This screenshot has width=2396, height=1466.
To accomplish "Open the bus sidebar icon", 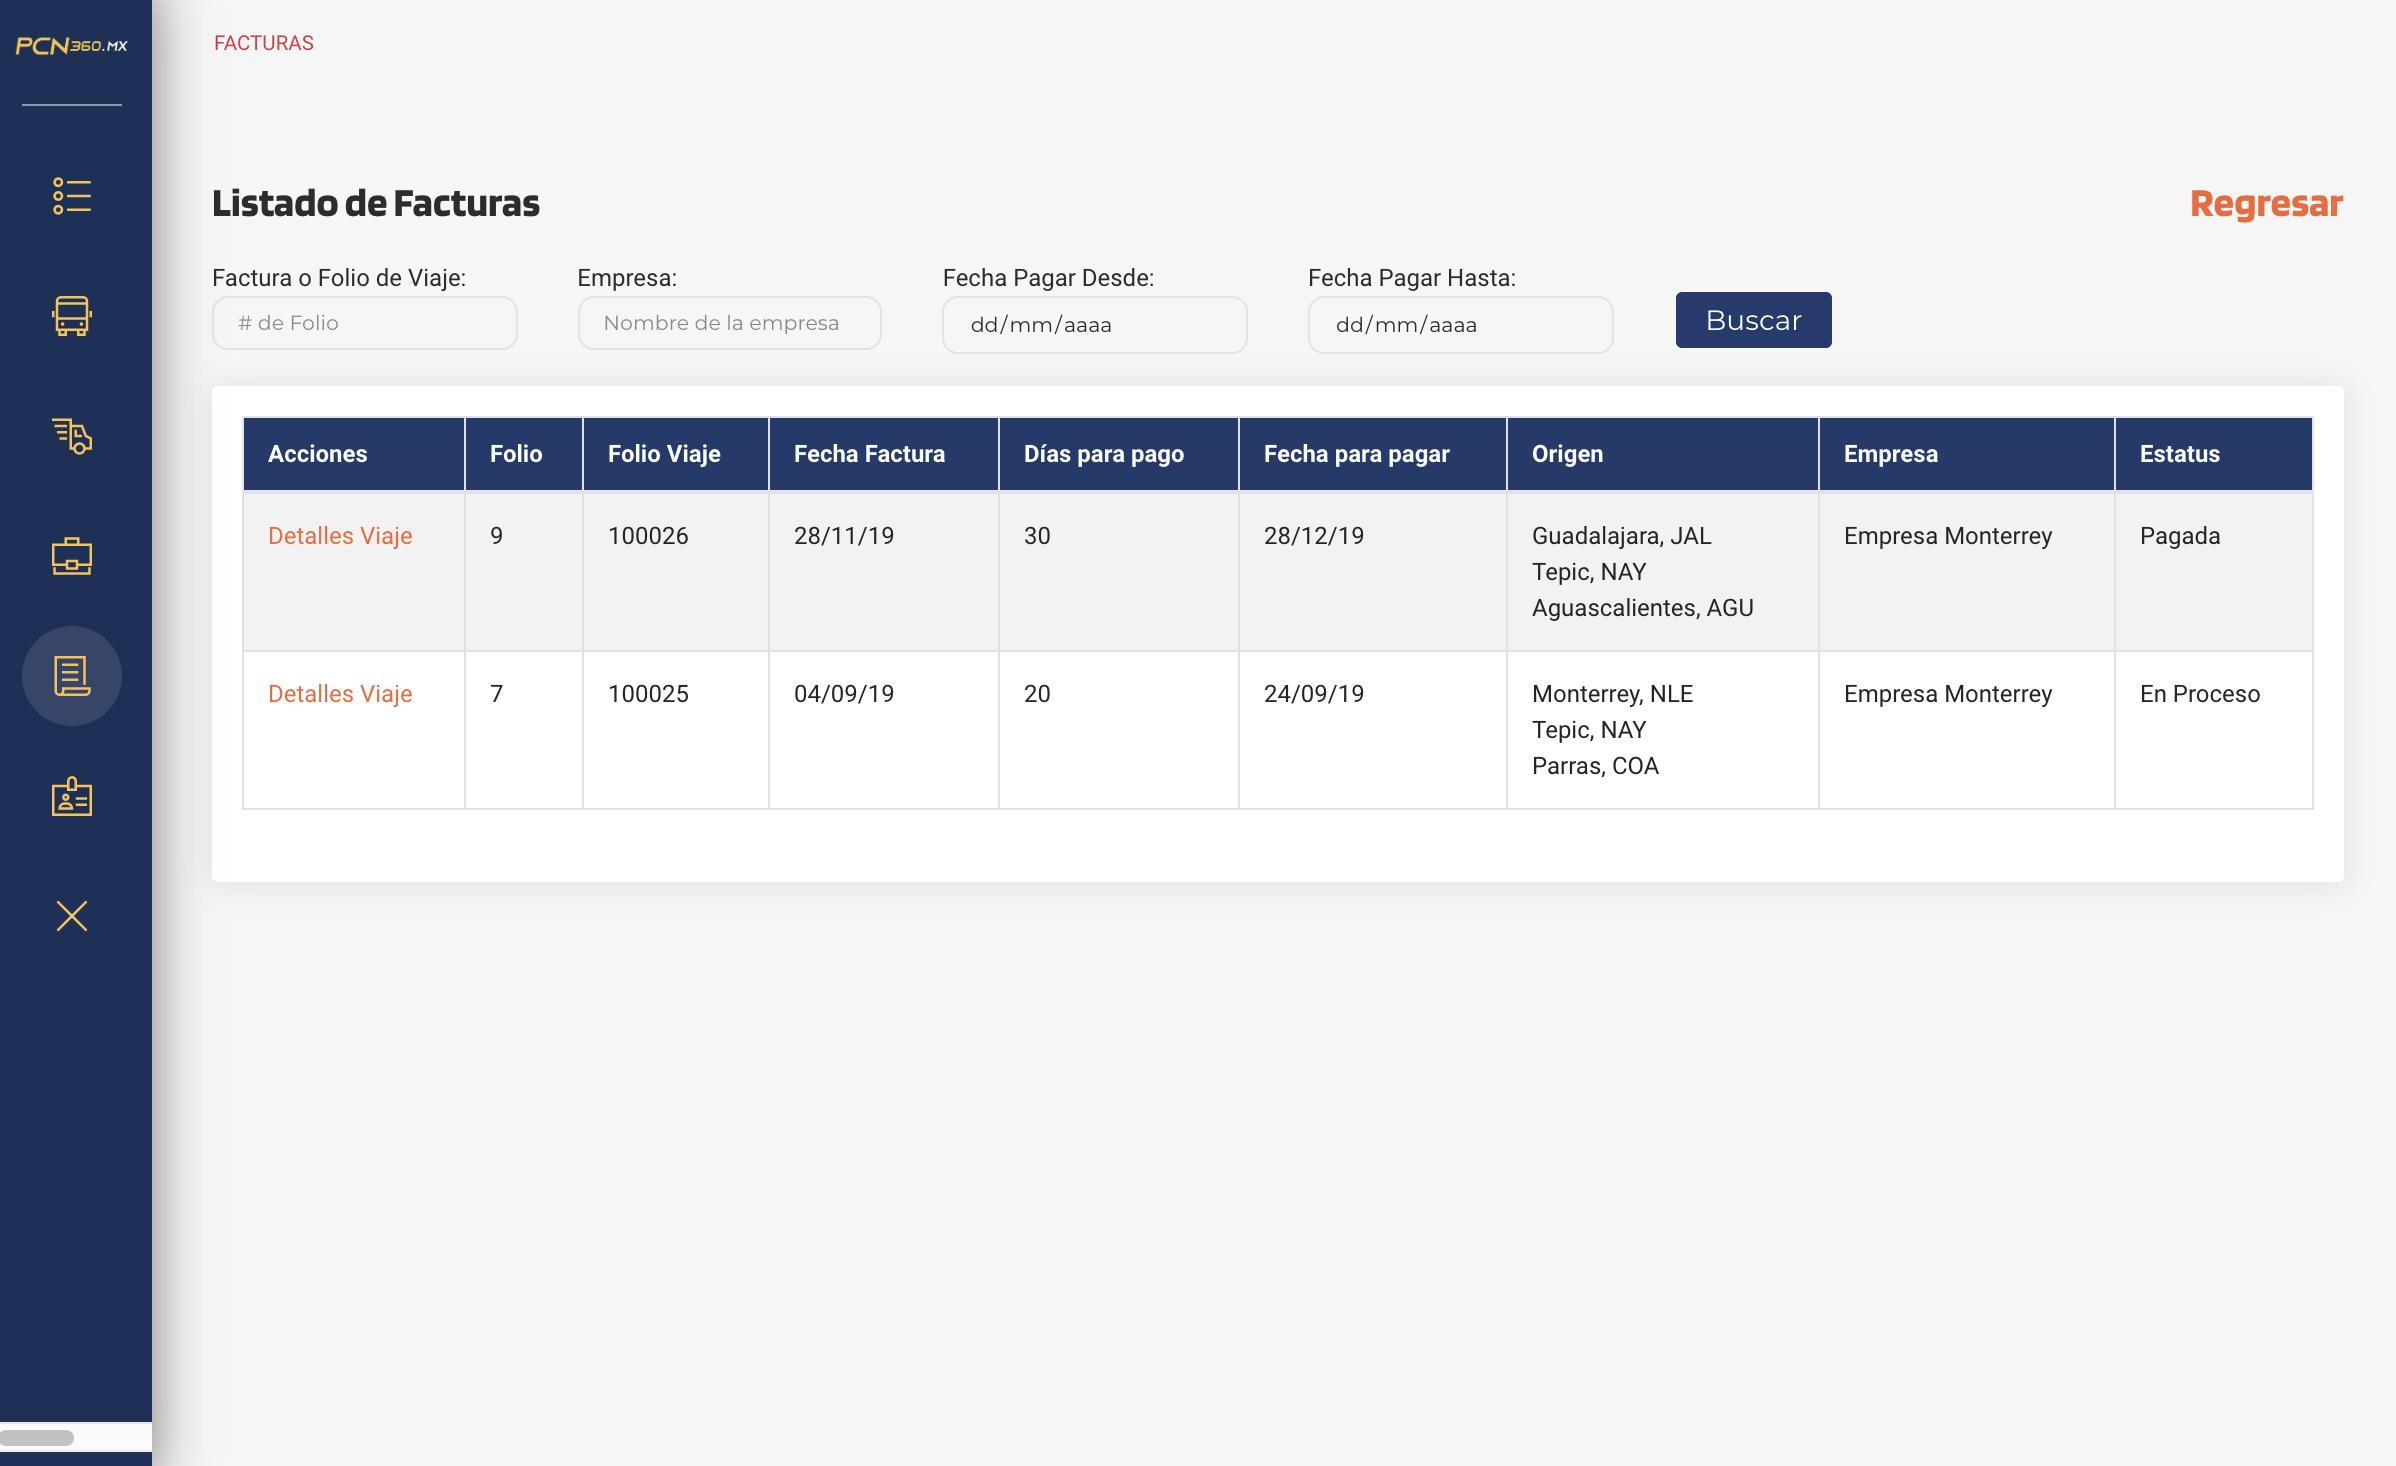I will [x=72, y=316].
